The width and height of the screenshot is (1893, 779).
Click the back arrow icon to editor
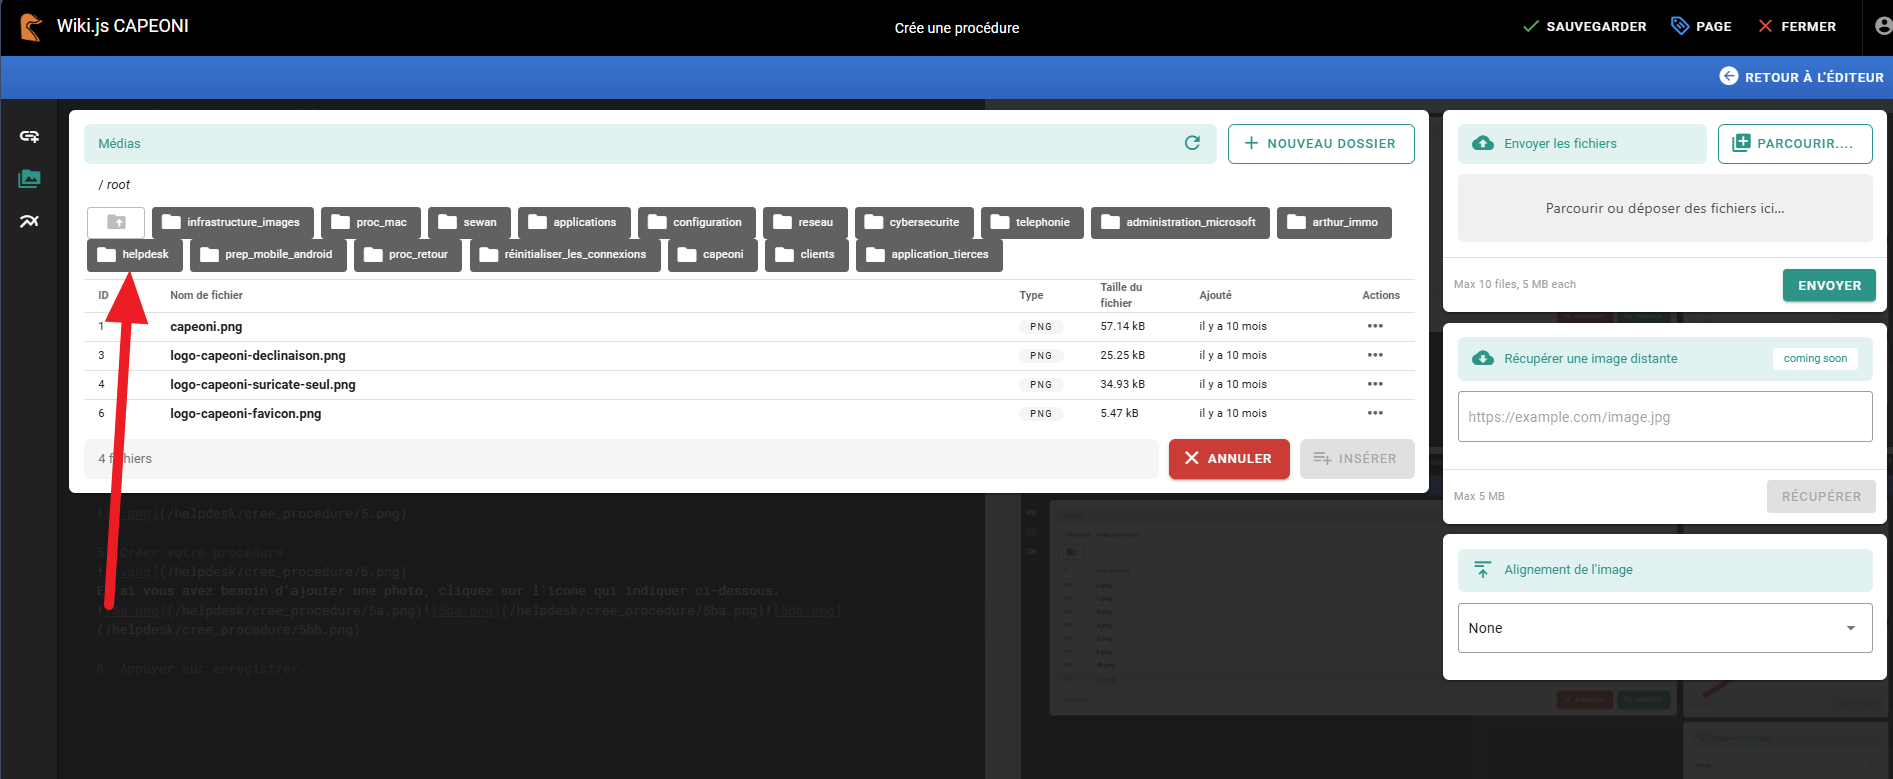(x=1728, y=76)
